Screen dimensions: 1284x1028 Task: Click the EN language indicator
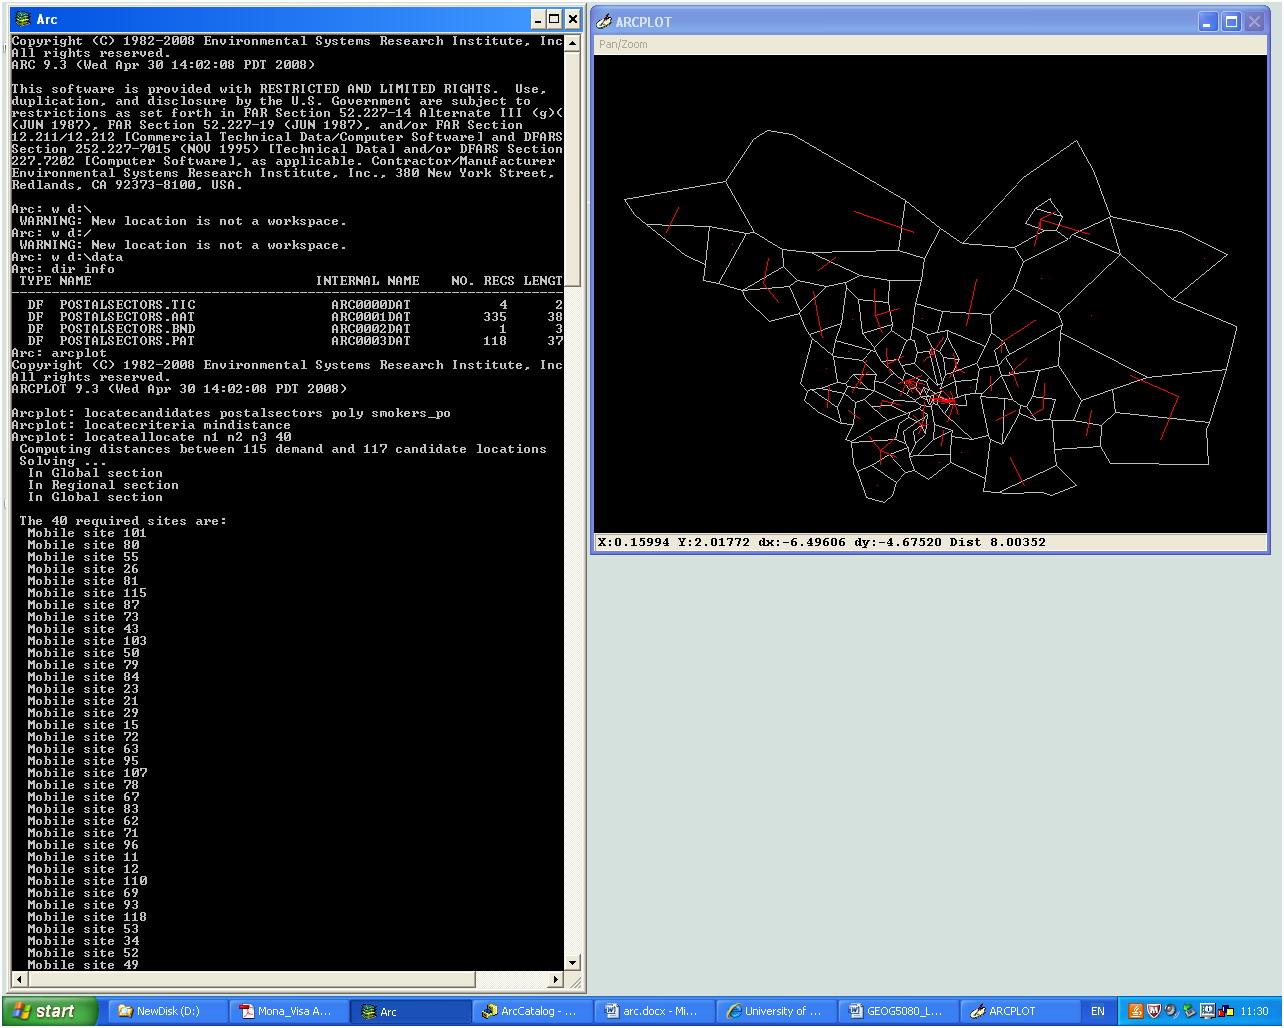click(x=1097, y=1011)
